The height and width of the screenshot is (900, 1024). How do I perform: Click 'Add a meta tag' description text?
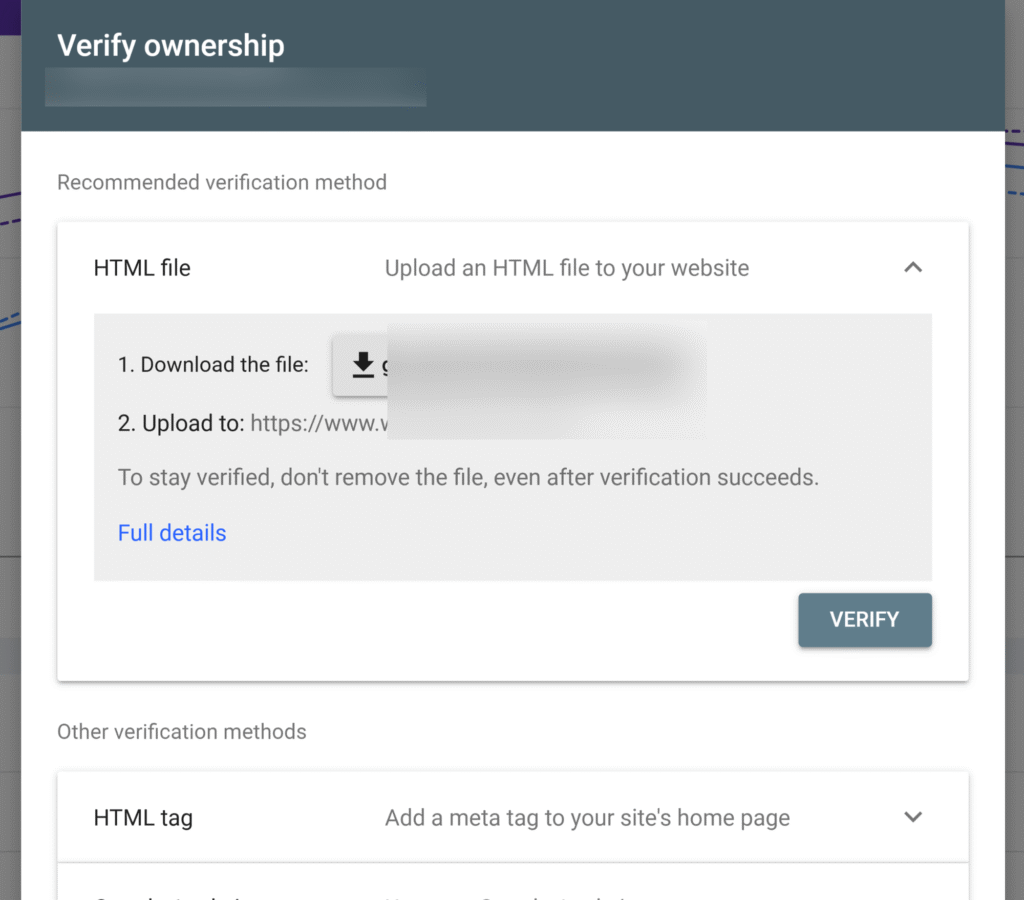(587, 818)
